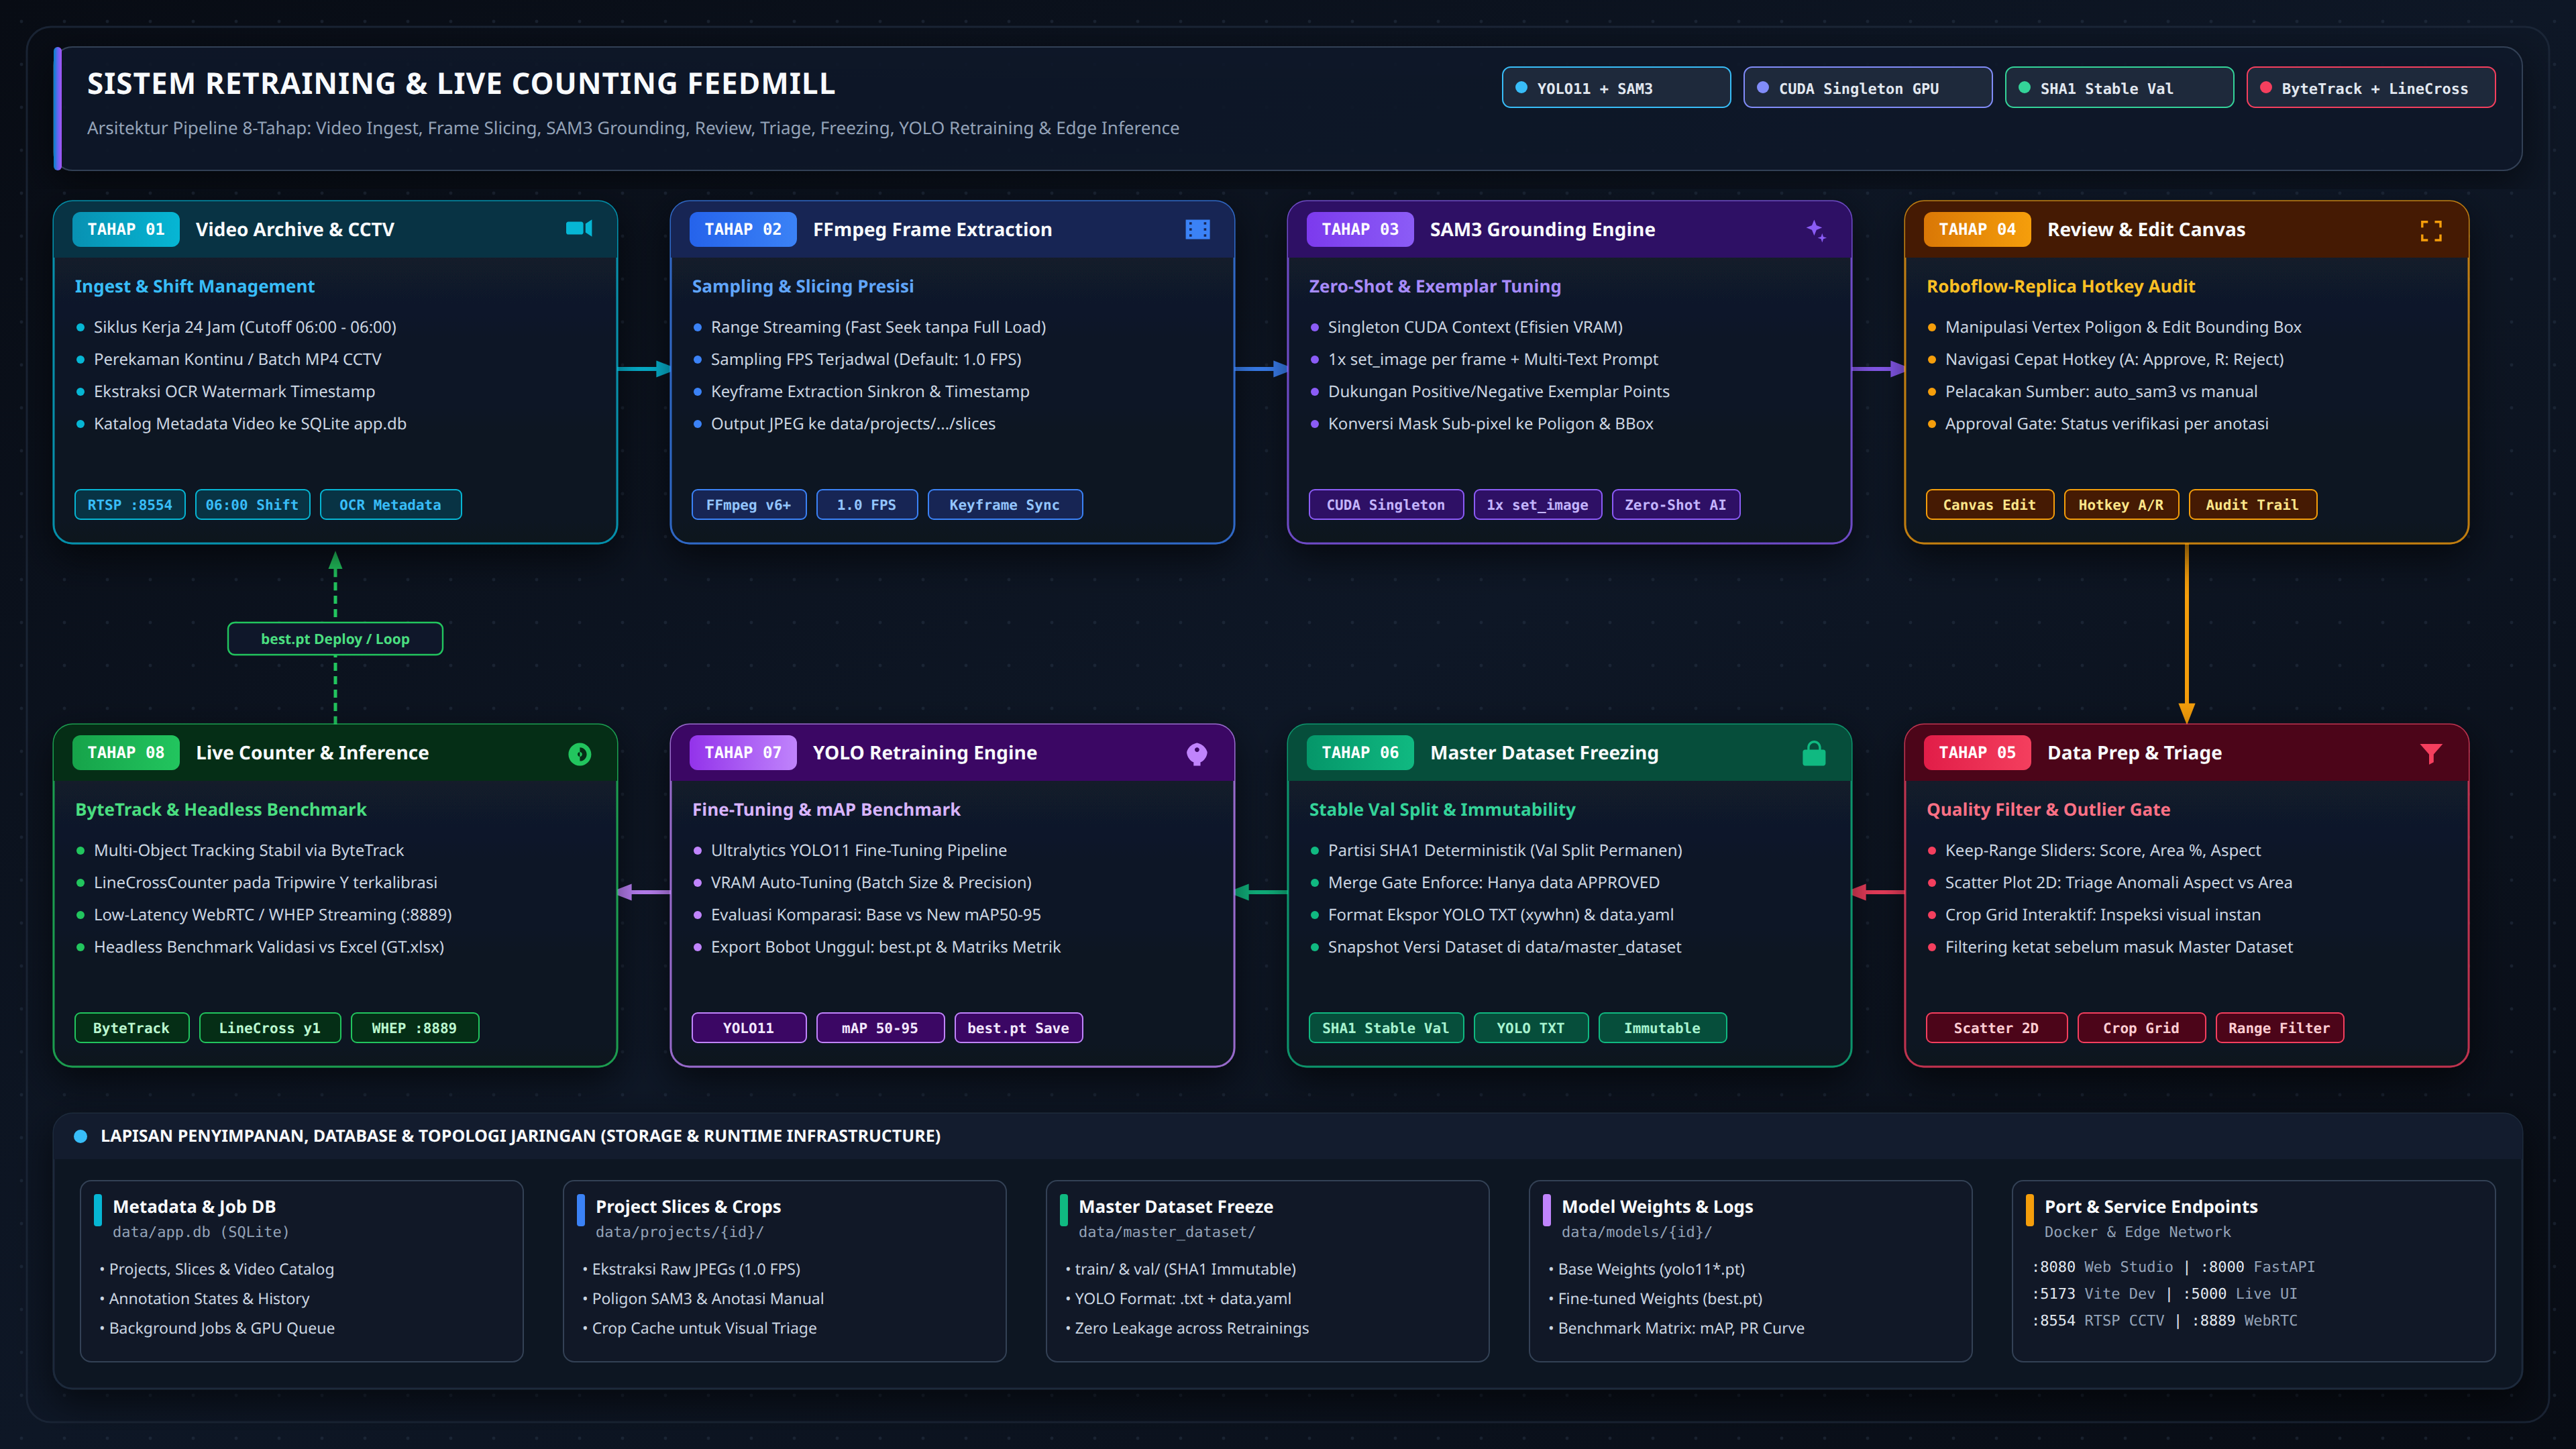Click the blue dot beside Lapisan Penyimpanan heading
Image resolution: width=2576 pixels, height=1449 pixels.
pyautogui.click(x=81, y=1136)
